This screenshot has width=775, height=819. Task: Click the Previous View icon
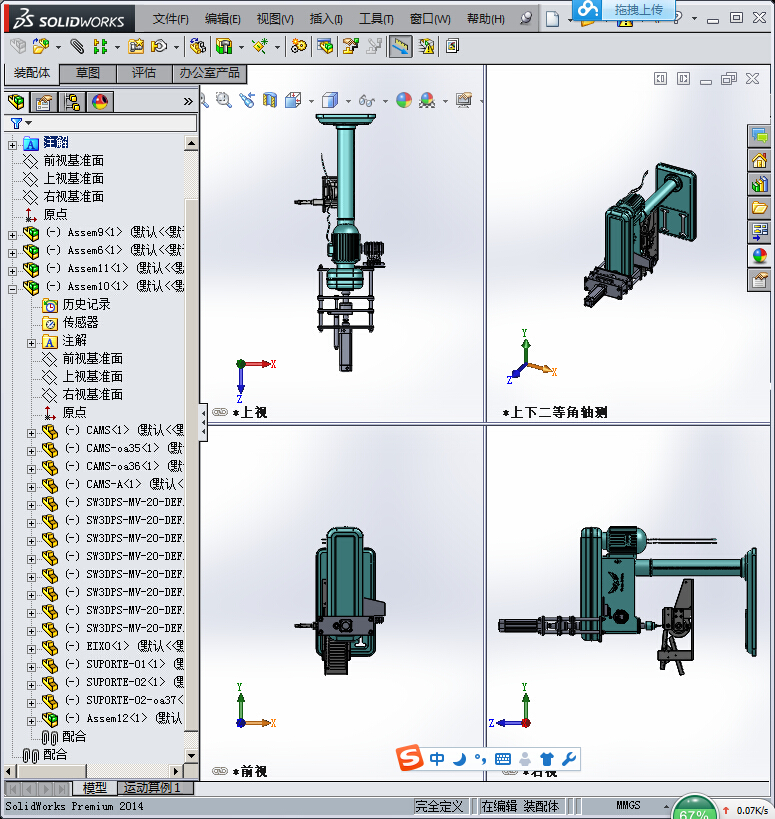pyautogui.click(x=247, y=100)
